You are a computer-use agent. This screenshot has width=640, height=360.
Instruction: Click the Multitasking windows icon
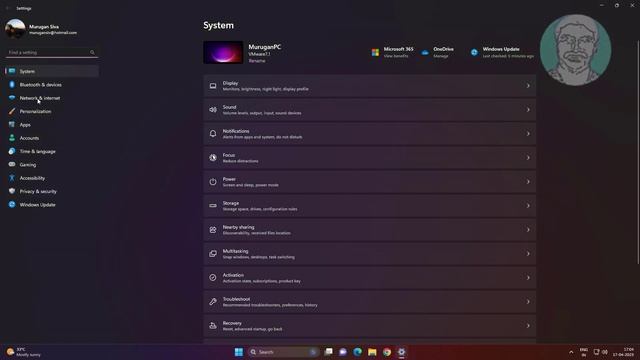213,253
